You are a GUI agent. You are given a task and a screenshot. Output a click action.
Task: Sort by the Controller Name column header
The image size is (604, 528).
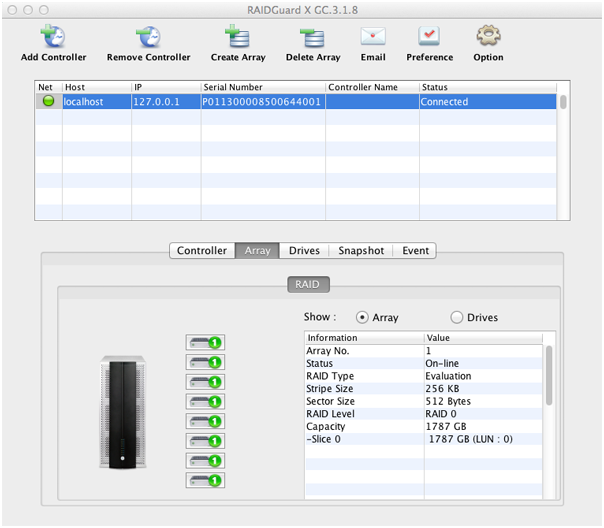click(372, 87)
